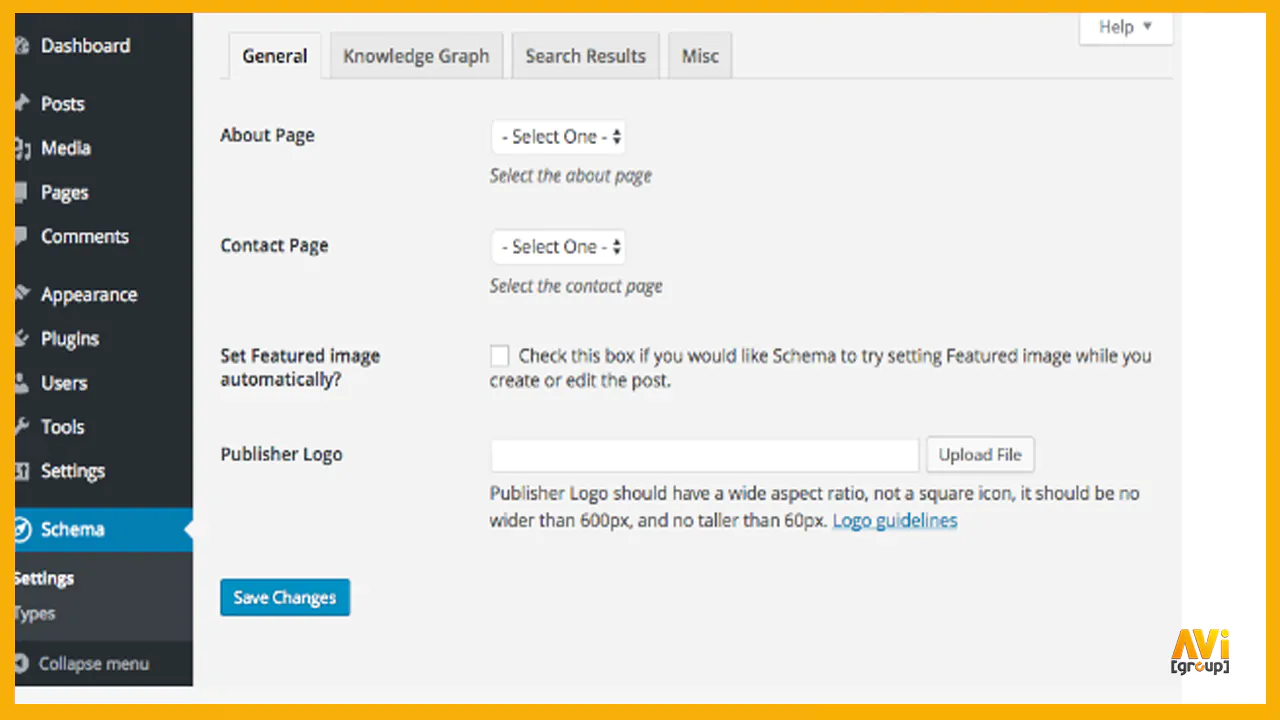This screenshot has width=1280, height=720.
Task: Open the Media menu item
Action: tap(66, 148)
